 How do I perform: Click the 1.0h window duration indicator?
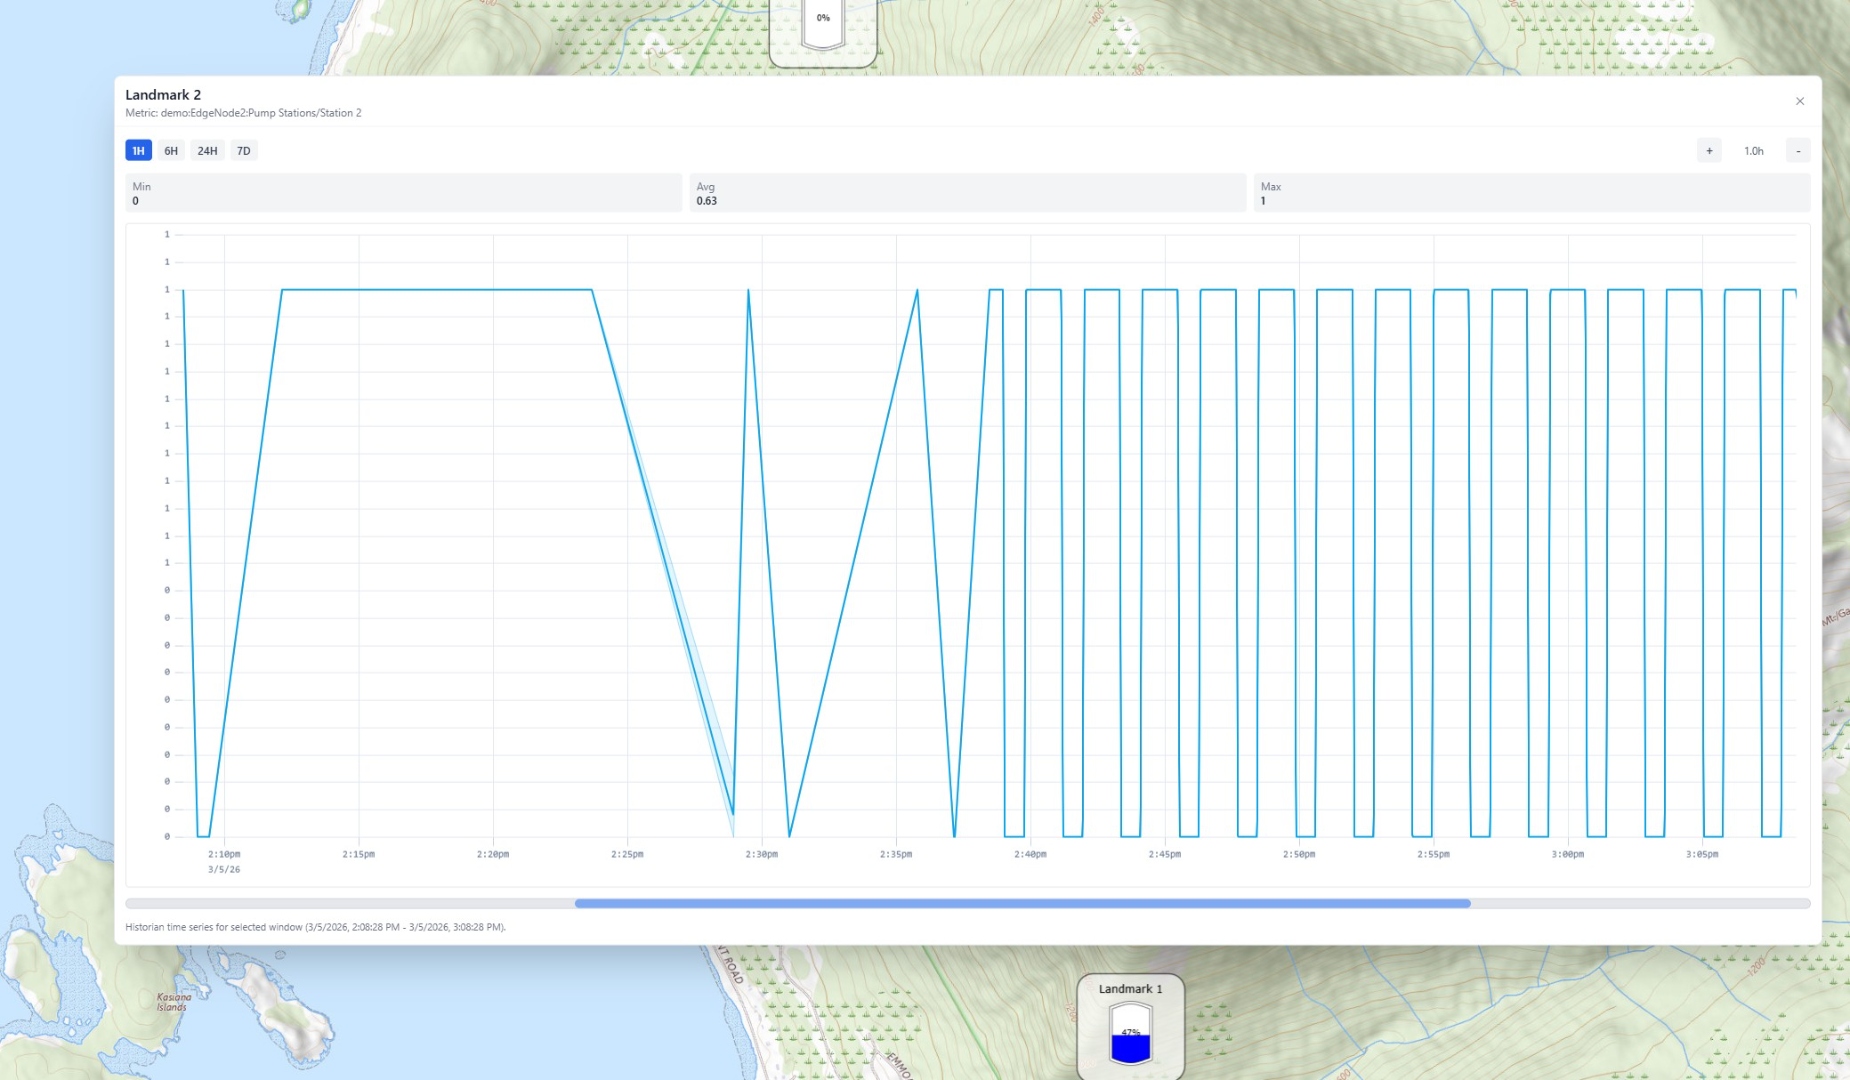click(x=1754, y=150)
